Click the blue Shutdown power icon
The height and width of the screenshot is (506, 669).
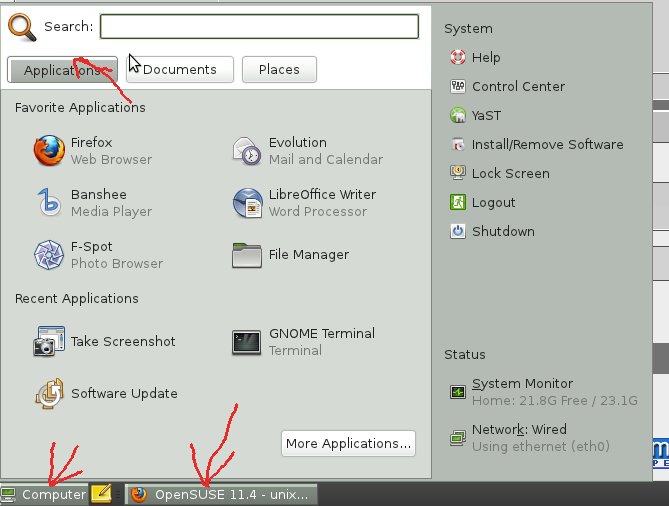458,231
